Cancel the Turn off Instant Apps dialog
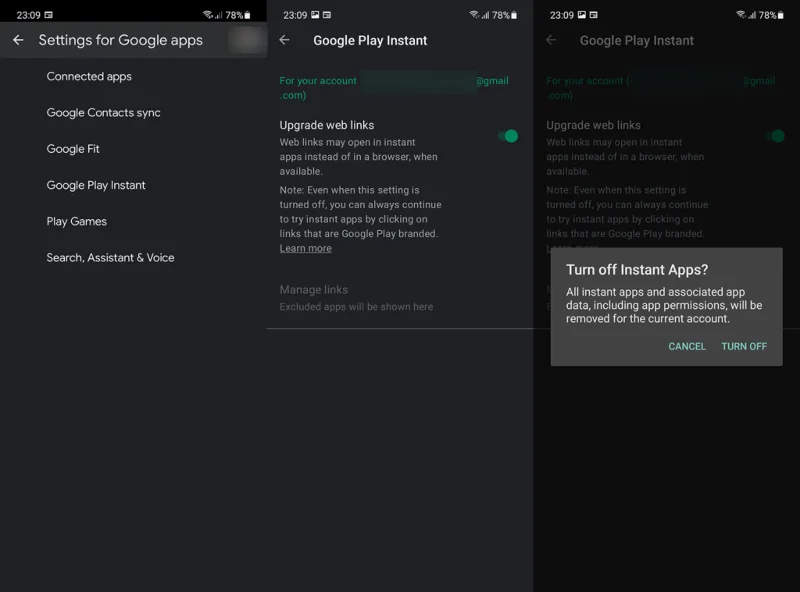800x592 pixels. (x=687, y=347)
